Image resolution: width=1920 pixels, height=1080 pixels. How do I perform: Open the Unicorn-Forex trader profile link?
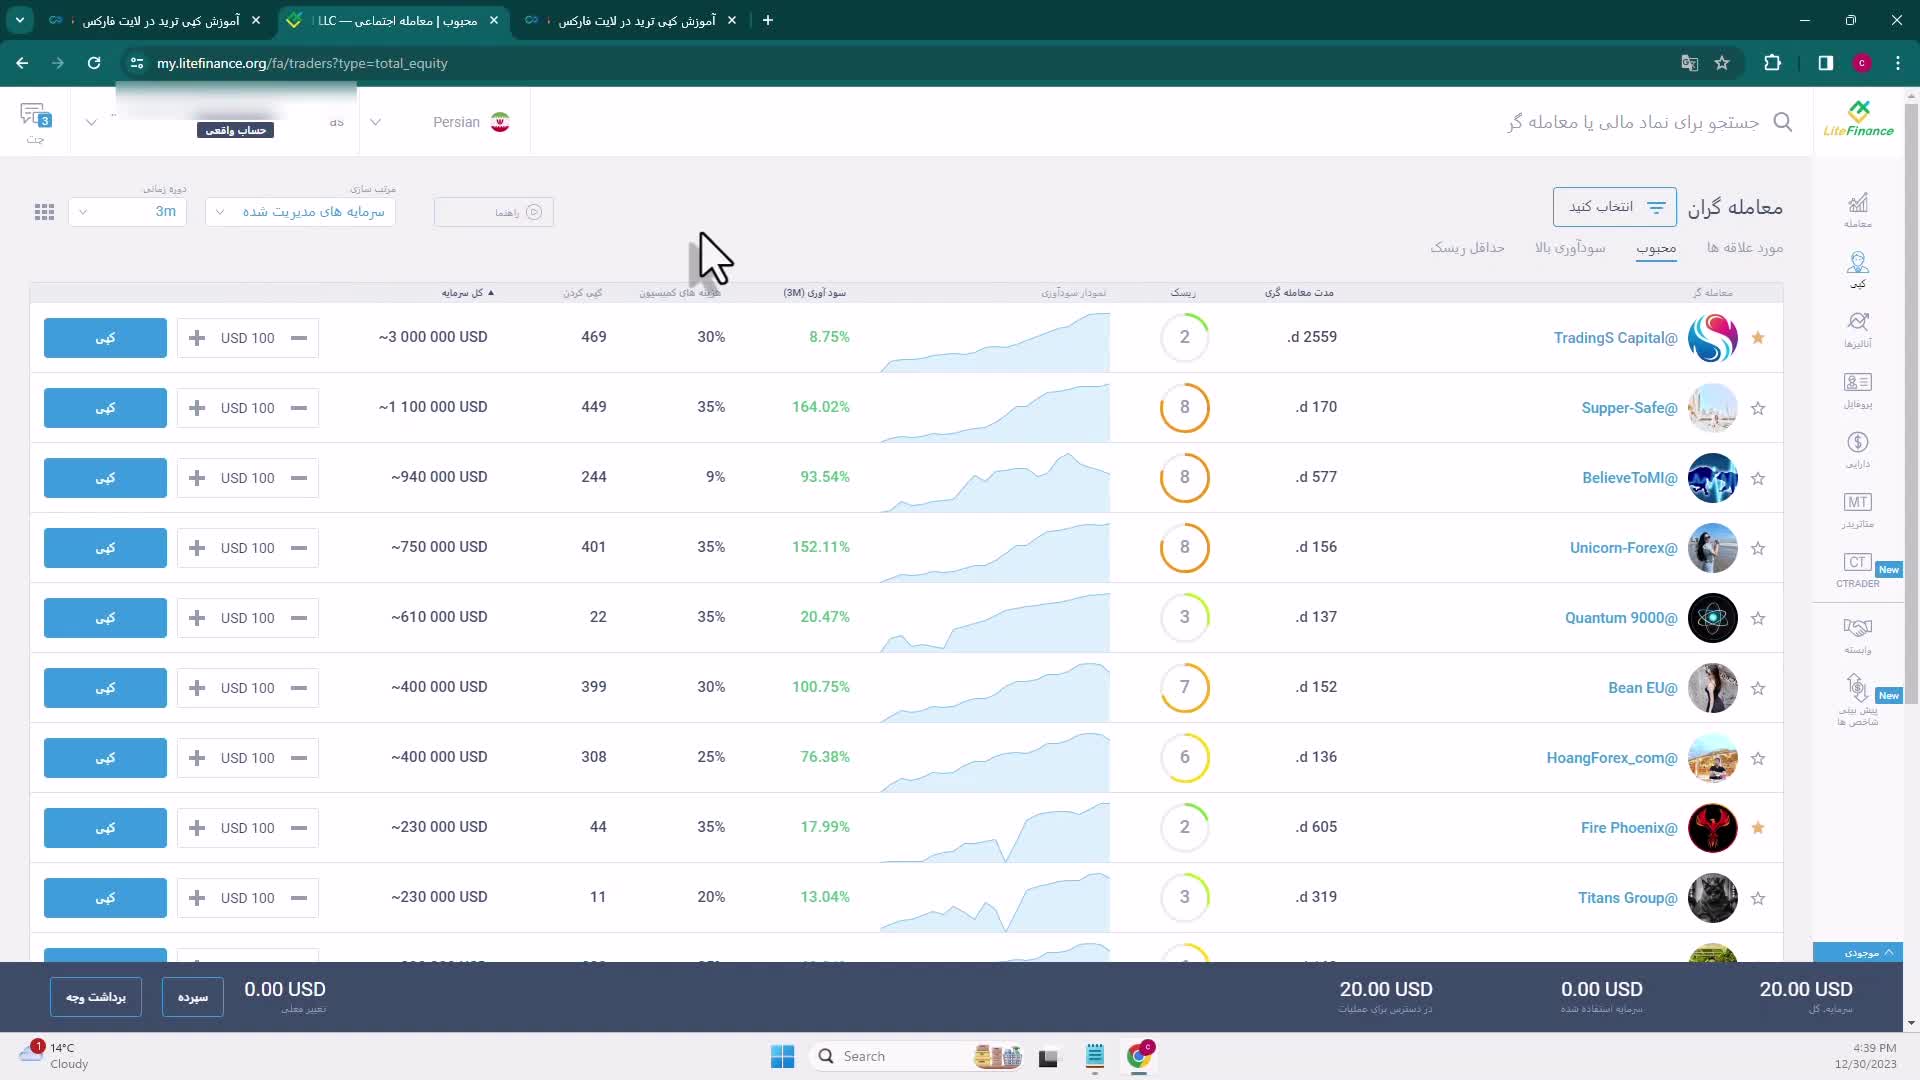click(x=1622, y=548)
